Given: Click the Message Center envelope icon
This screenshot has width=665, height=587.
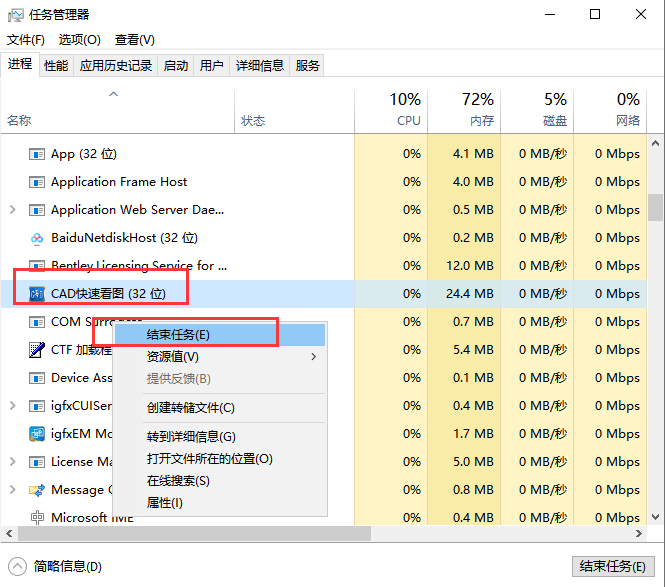Looking at the screenshot, I should 37,490.
